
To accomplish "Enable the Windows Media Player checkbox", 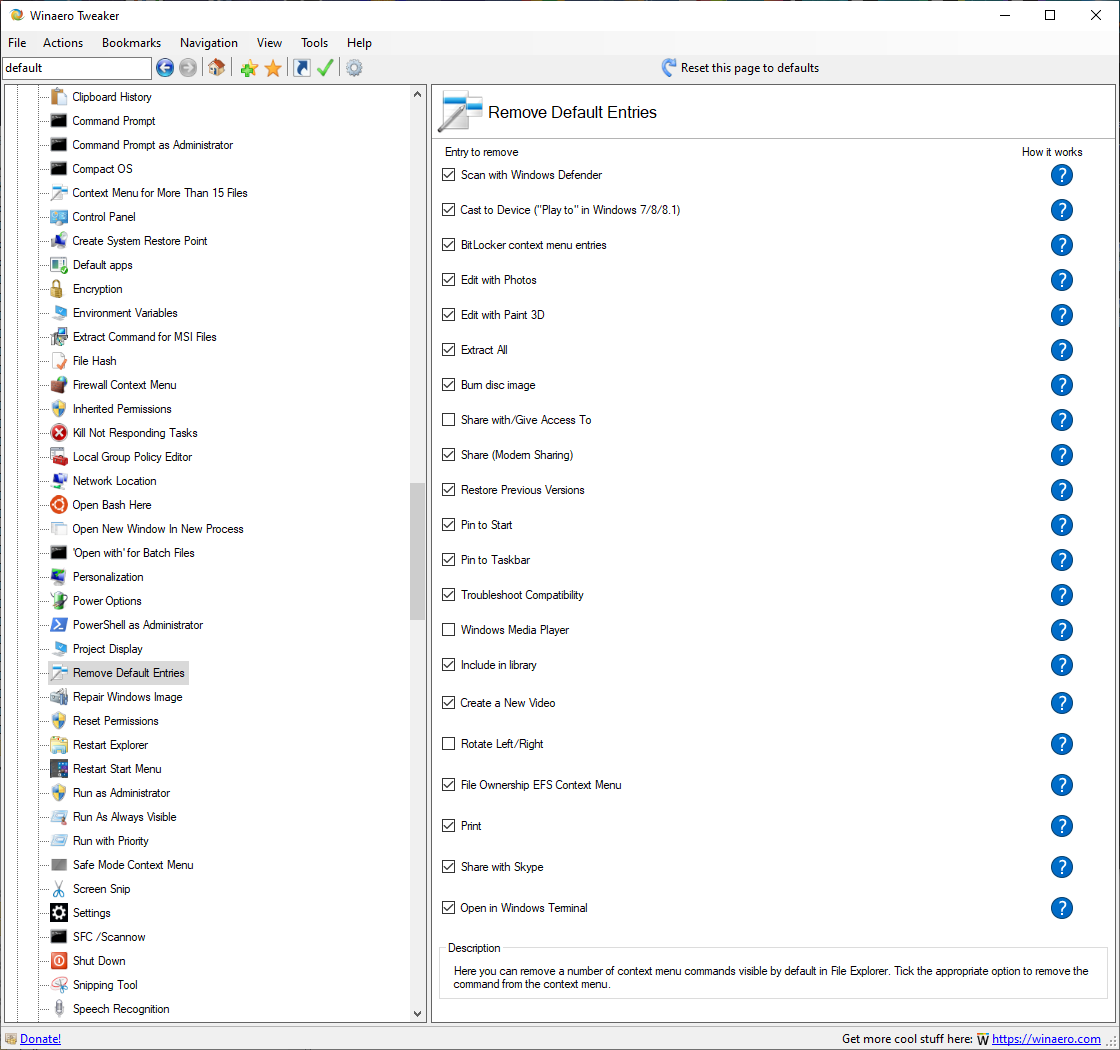I will (449, 630).
